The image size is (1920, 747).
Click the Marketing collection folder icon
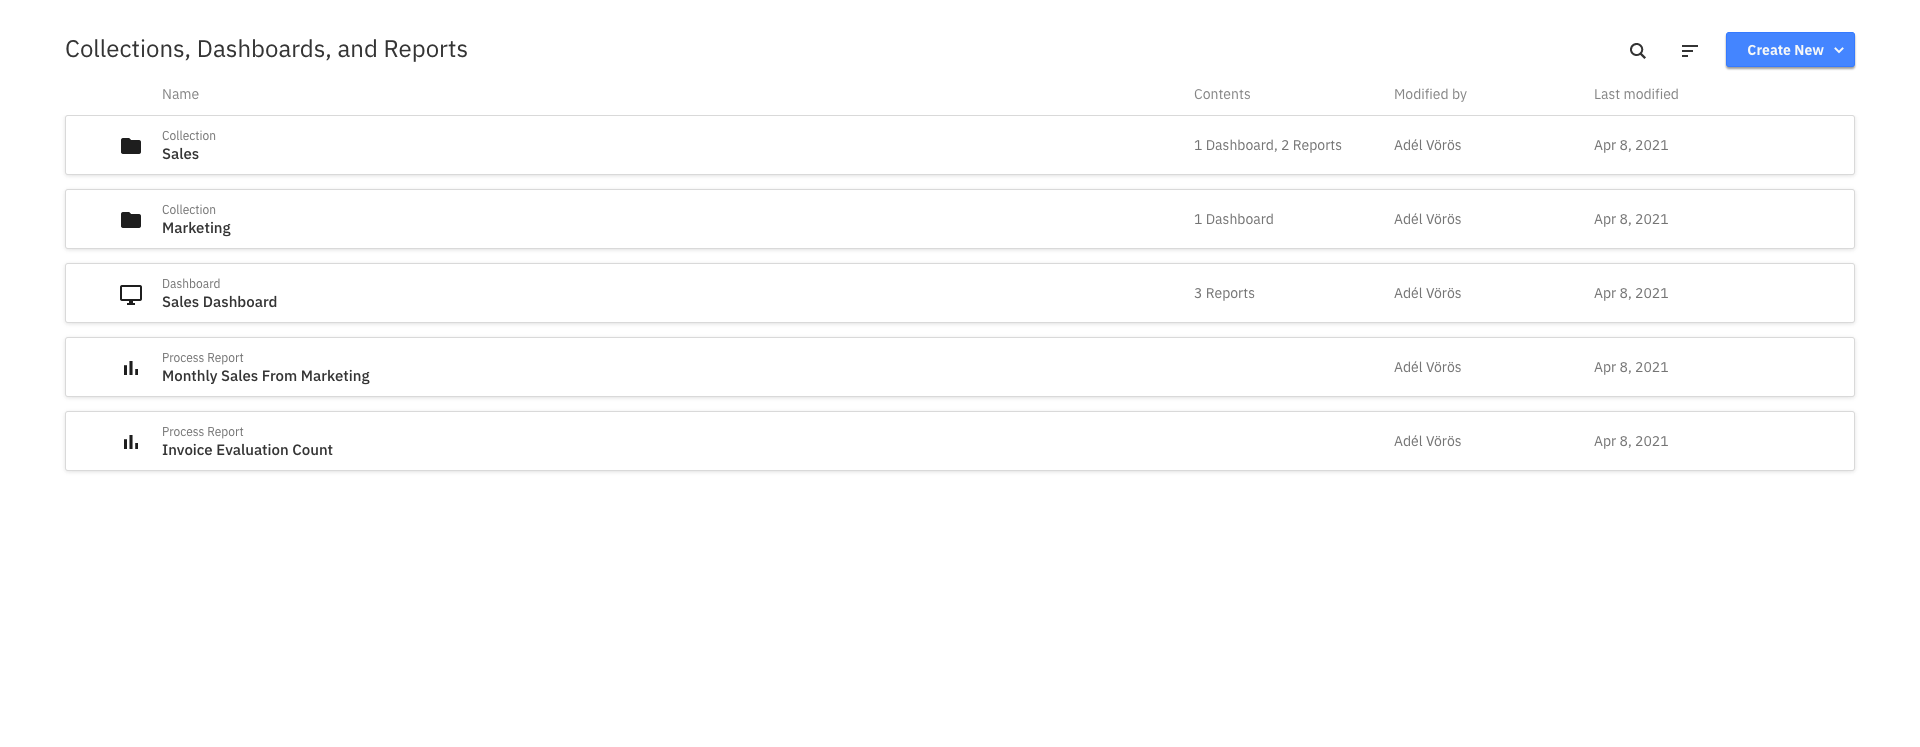click(x=131, y=220)
